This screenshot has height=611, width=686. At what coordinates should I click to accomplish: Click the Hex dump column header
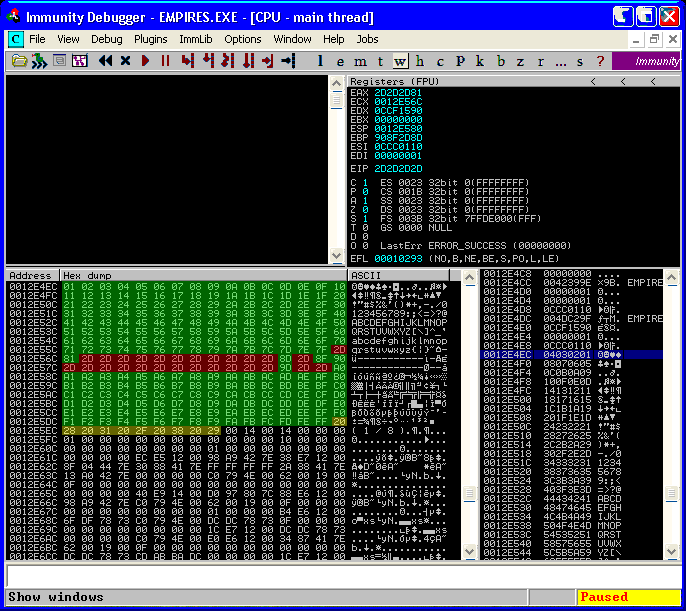tap(203, 276)
